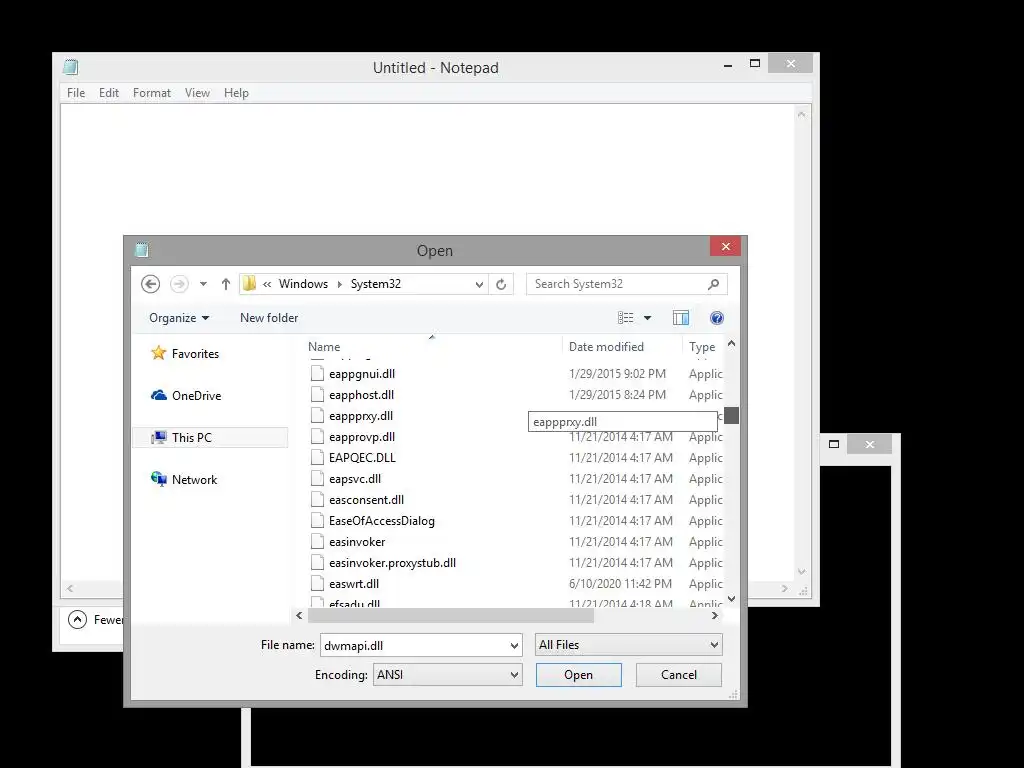Click the Type column header

tap(703, 347)
